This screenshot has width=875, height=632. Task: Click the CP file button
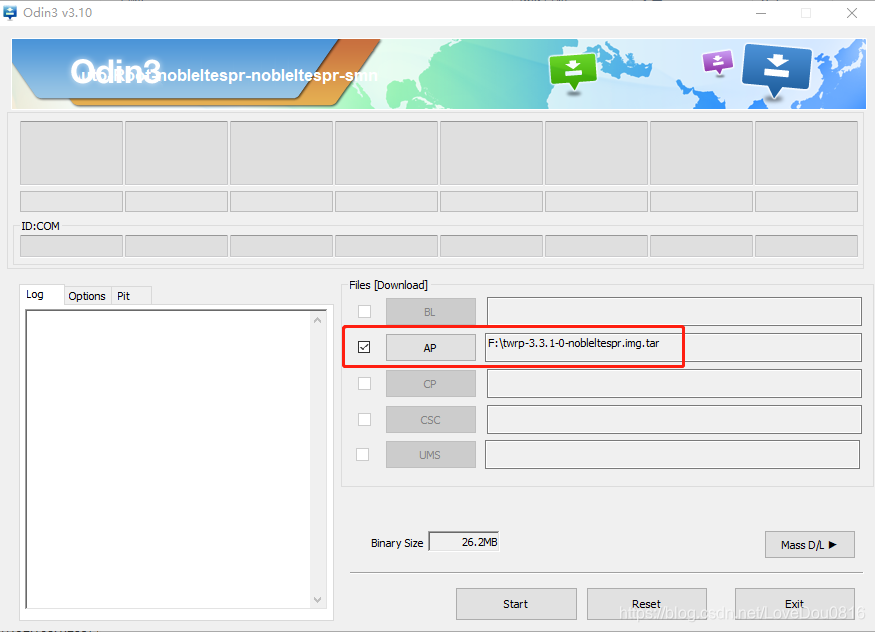(x=430, y=384)
